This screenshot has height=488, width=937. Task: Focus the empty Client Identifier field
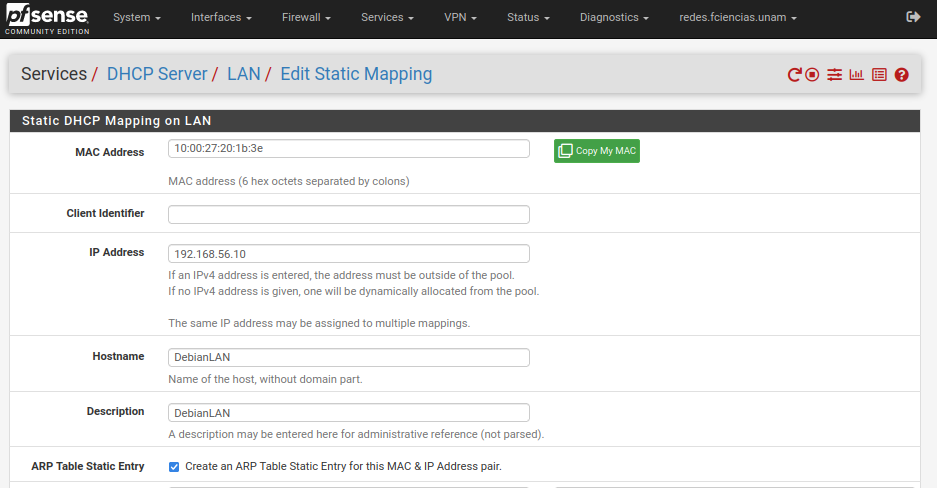click(348, 215)
